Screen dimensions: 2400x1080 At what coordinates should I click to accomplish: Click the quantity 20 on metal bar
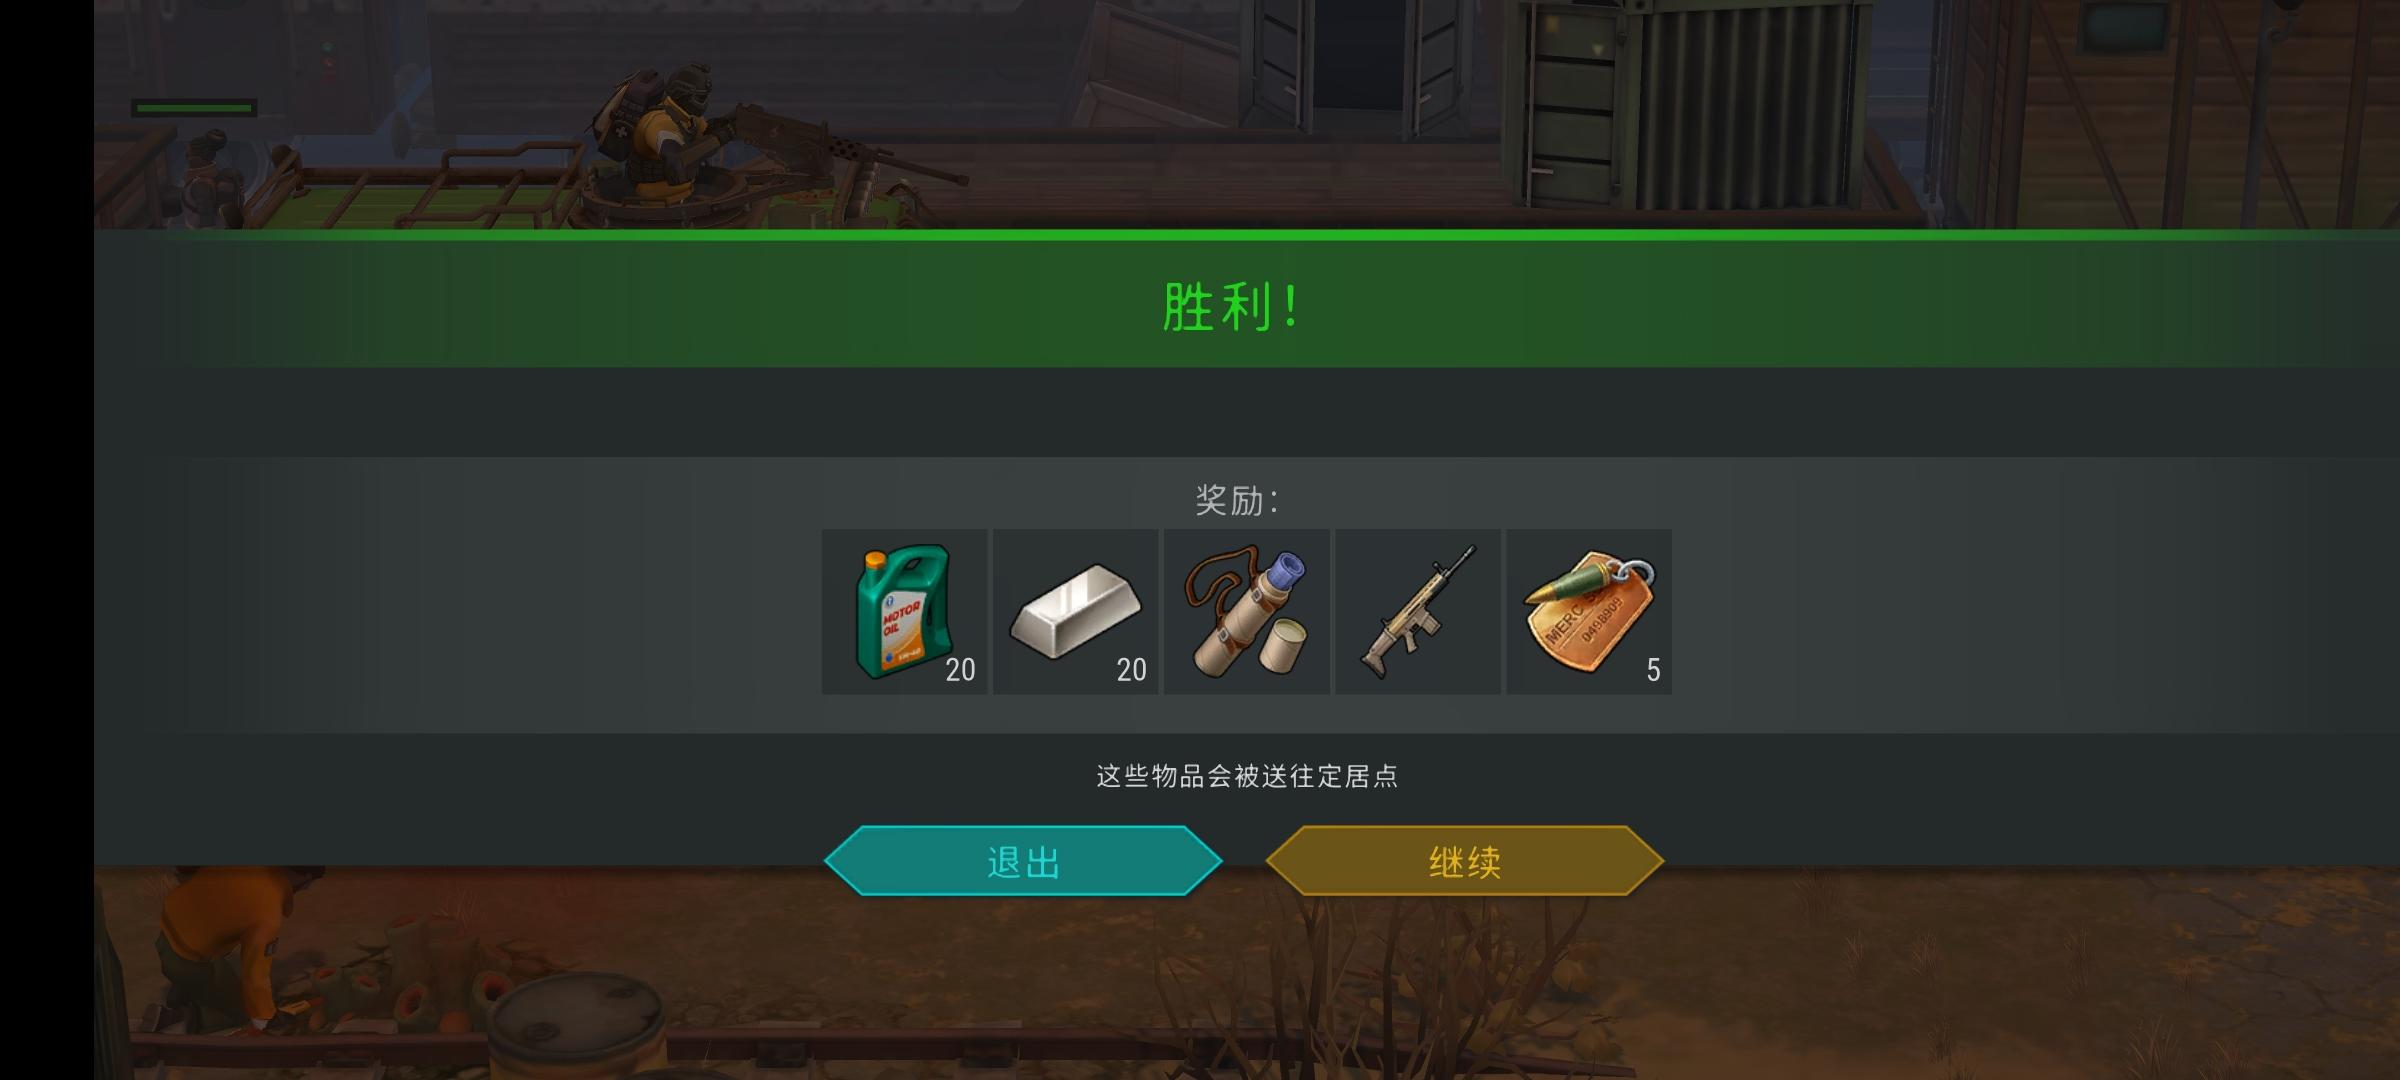[1131, 670]
